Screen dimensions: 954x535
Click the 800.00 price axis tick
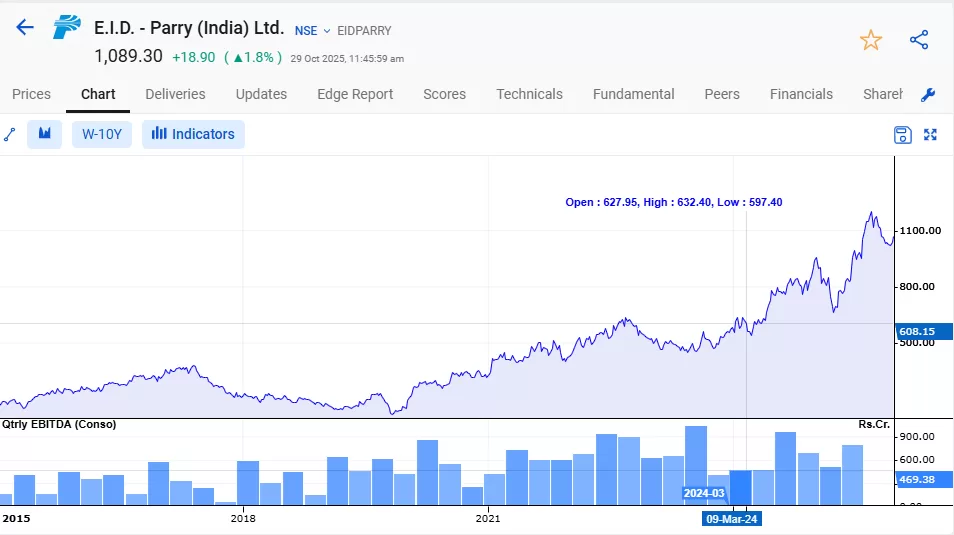917,287
